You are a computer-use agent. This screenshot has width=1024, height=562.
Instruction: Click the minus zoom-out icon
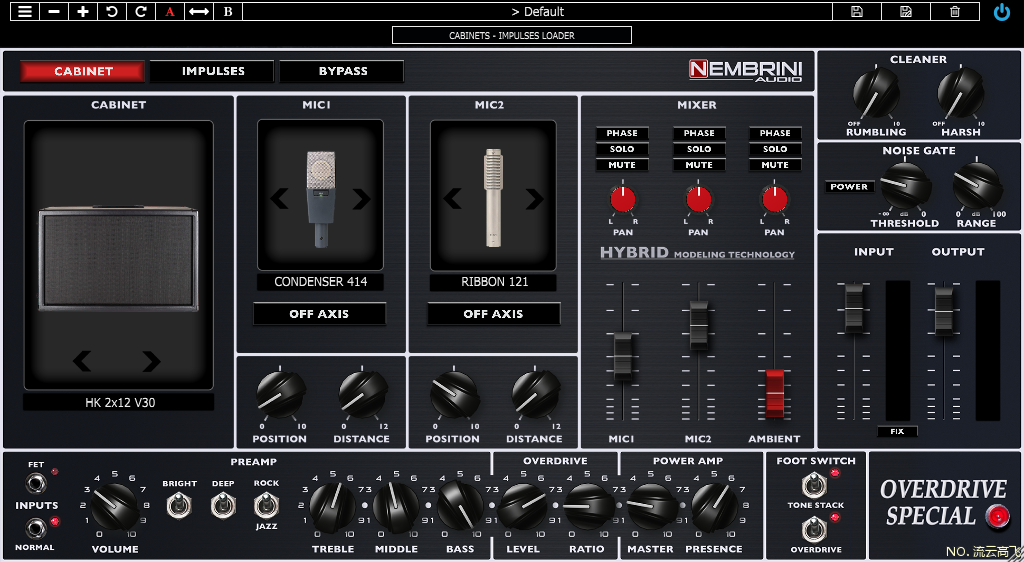(x=54, y=12)
